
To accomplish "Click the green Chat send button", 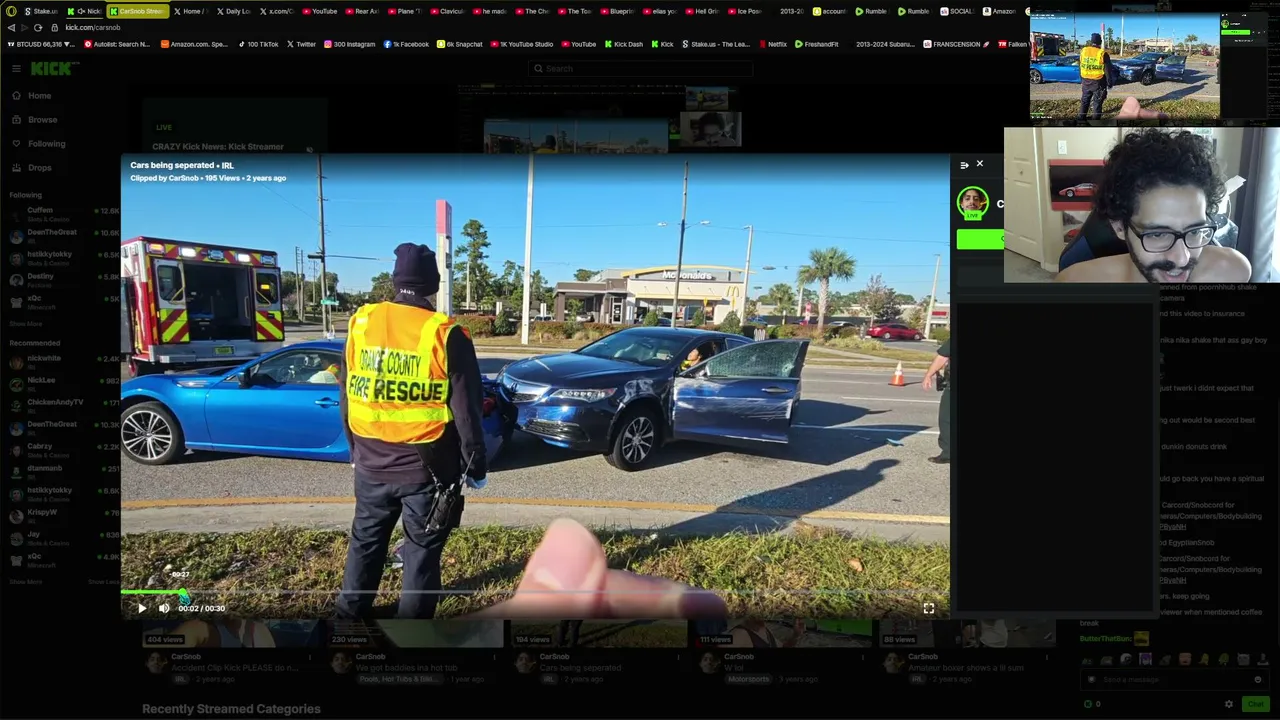I will (1255, 704).
